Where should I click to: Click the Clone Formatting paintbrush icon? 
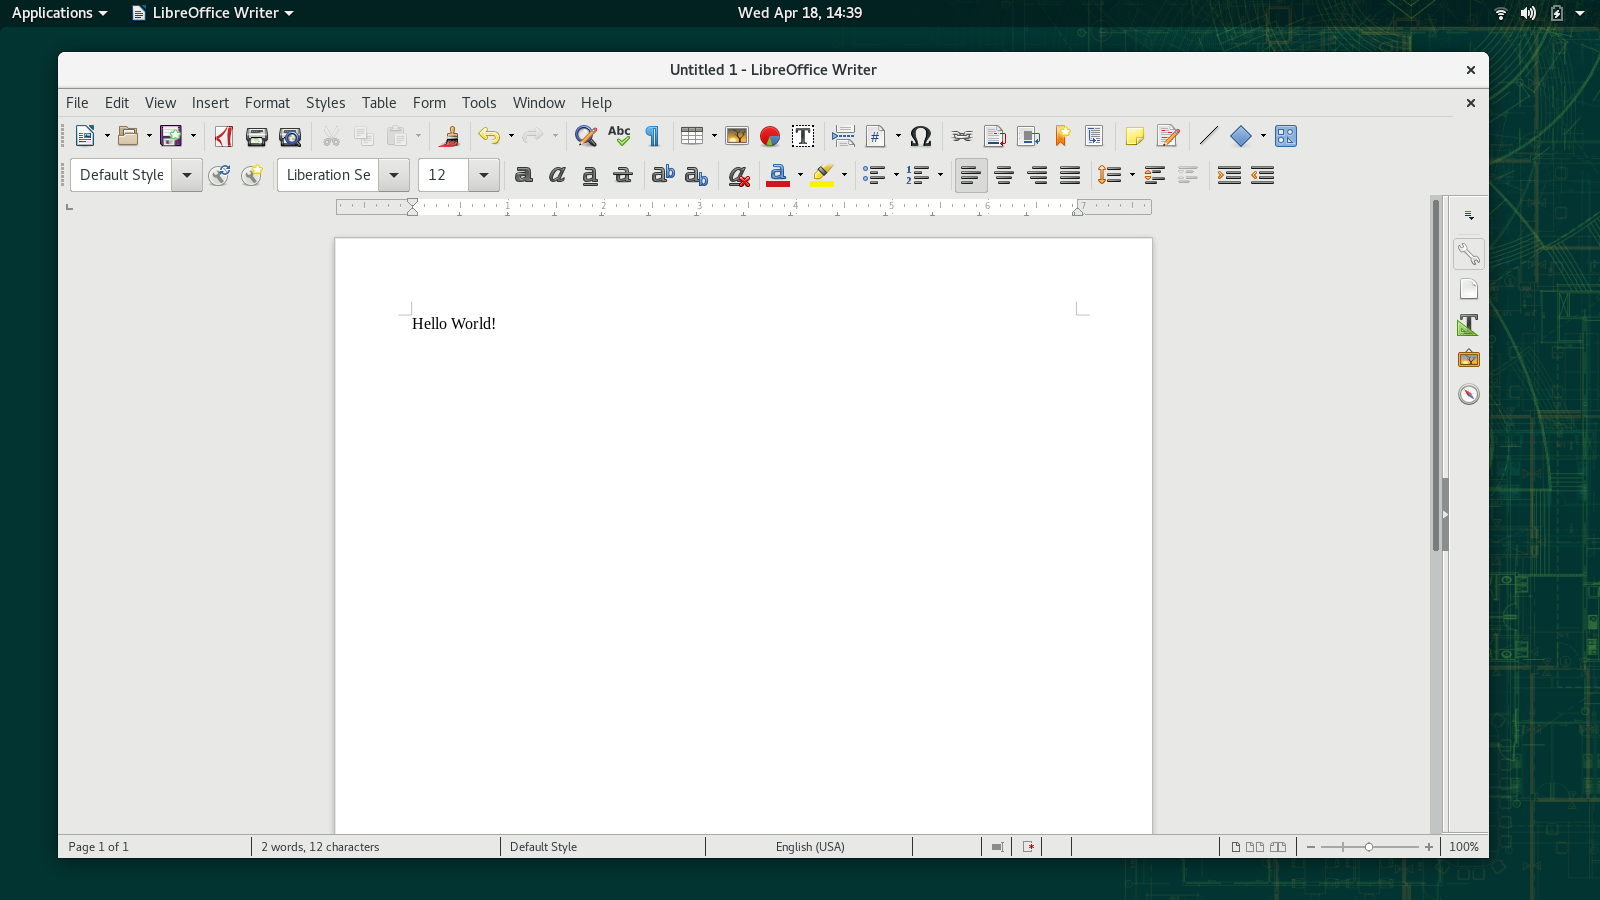coord(450,136)
